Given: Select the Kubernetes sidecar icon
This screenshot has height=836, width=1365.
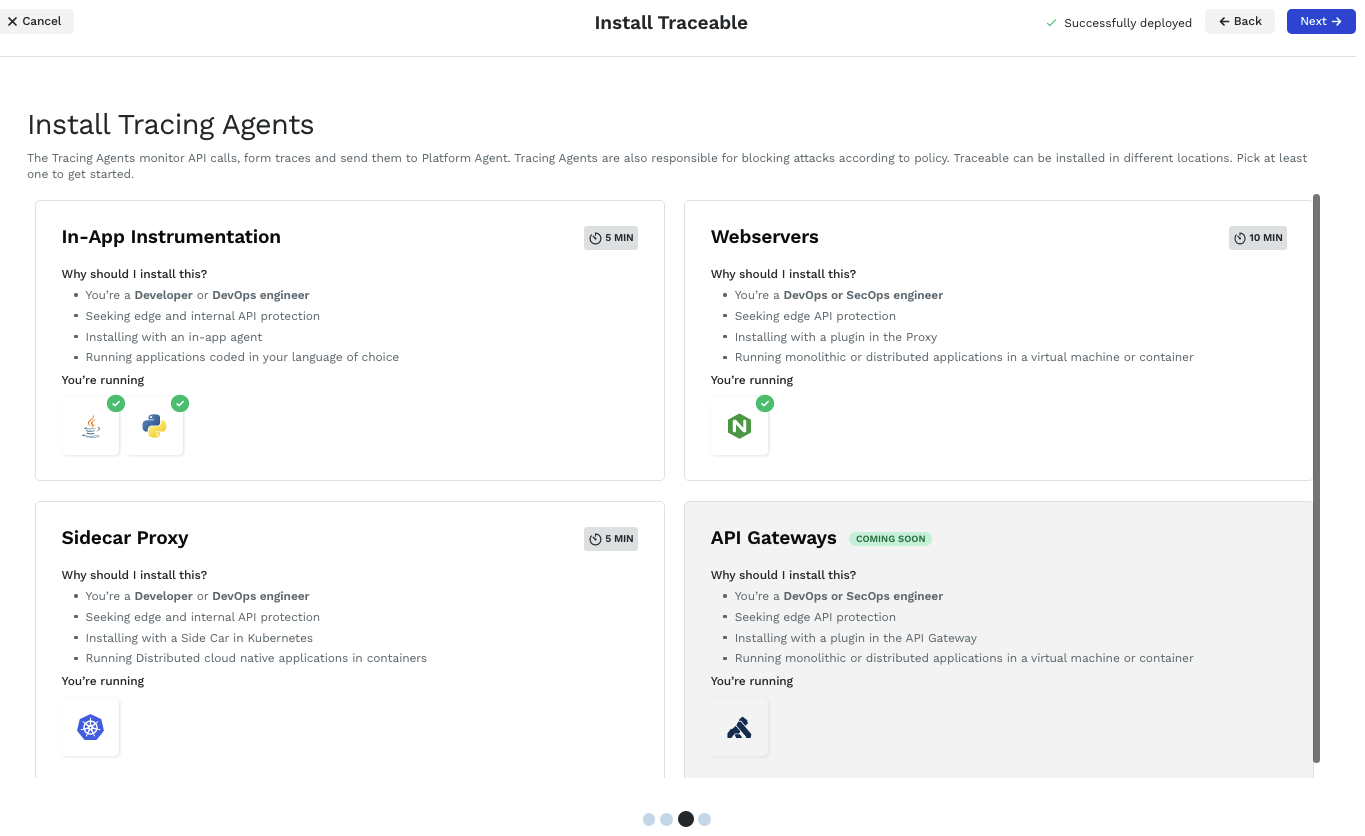Looking at the screenshot, I should pos(91,727).
